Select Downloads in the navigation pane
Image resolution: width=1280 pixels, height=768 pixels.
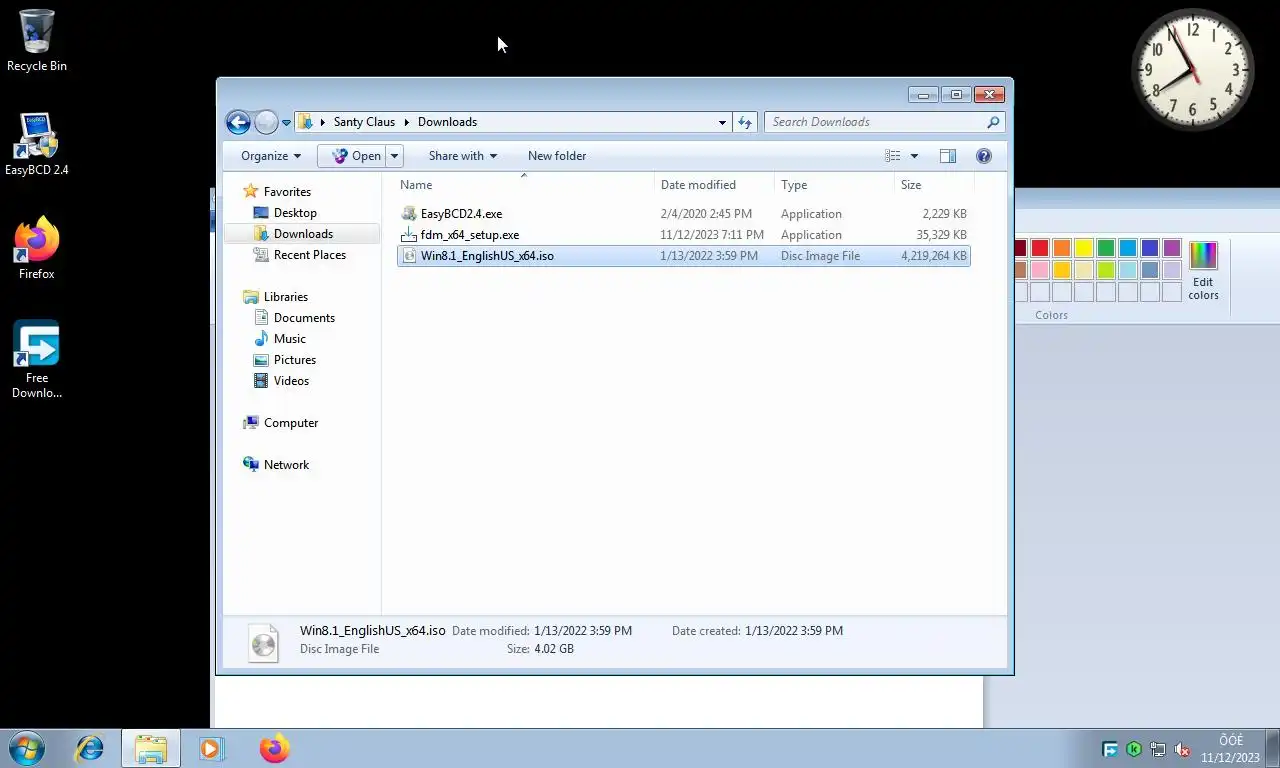click(x=302, y=234)
